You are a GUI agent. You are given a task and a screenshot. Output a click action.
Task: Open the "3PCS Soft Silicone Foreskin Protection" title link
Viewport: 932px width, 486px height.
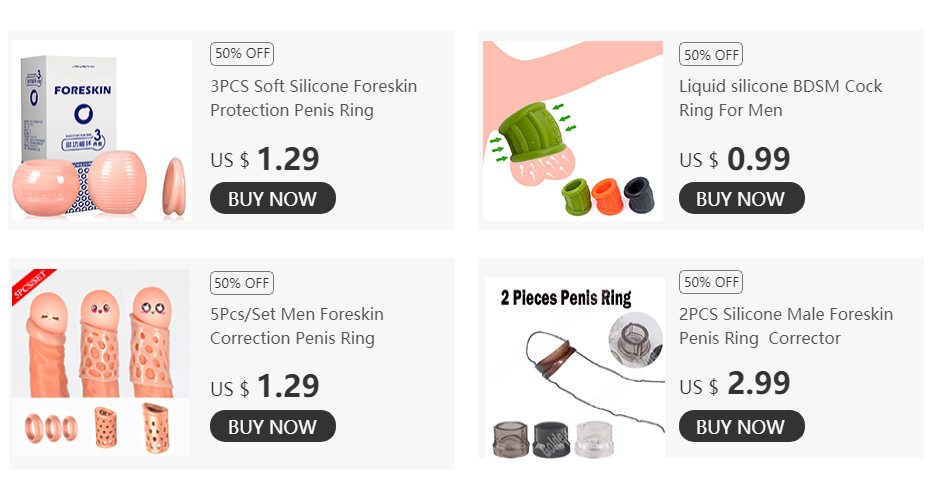(x=313, y=98)
